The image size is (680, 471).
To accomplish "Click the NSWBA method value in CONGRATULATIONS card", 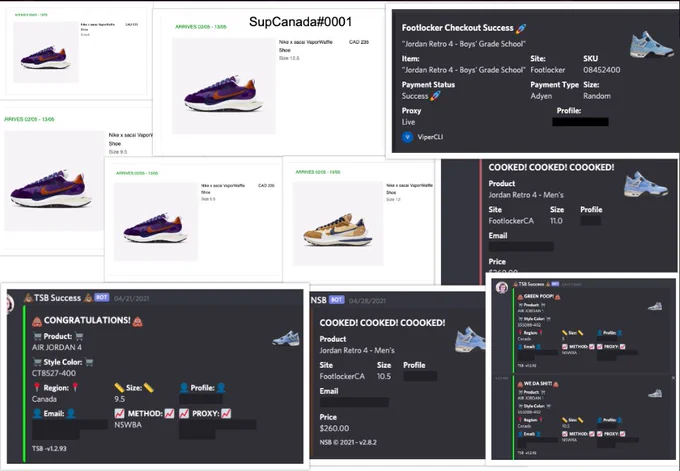I will click(128, 425).
